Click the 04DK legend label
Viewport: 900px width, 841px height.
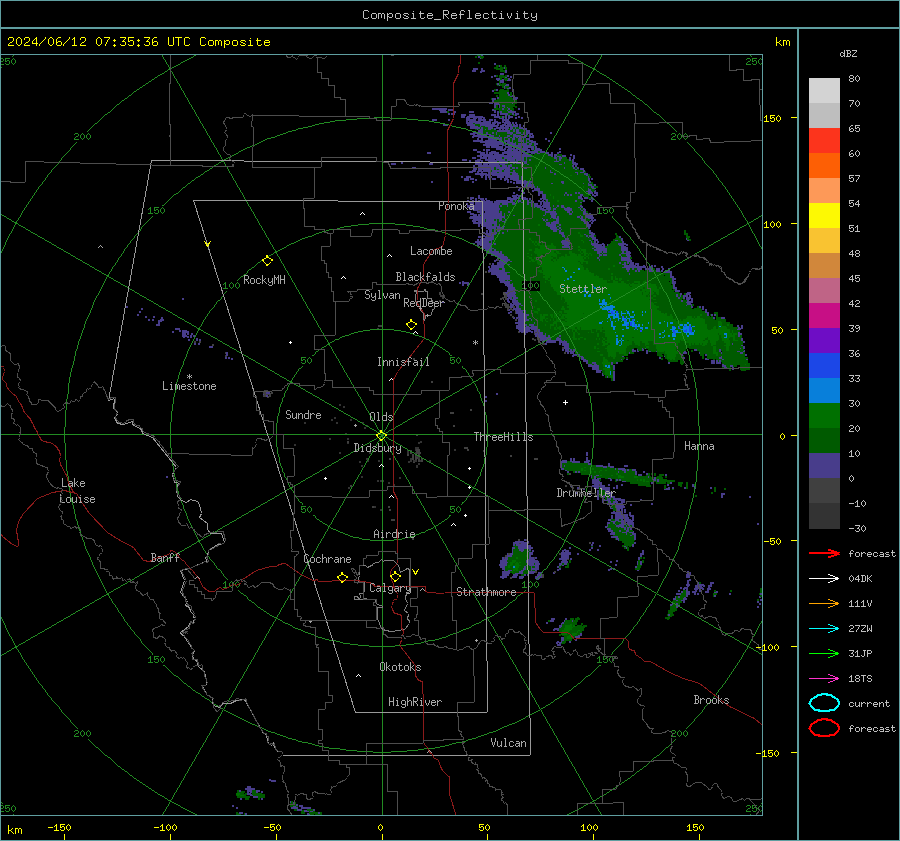(x=860, y=579)
